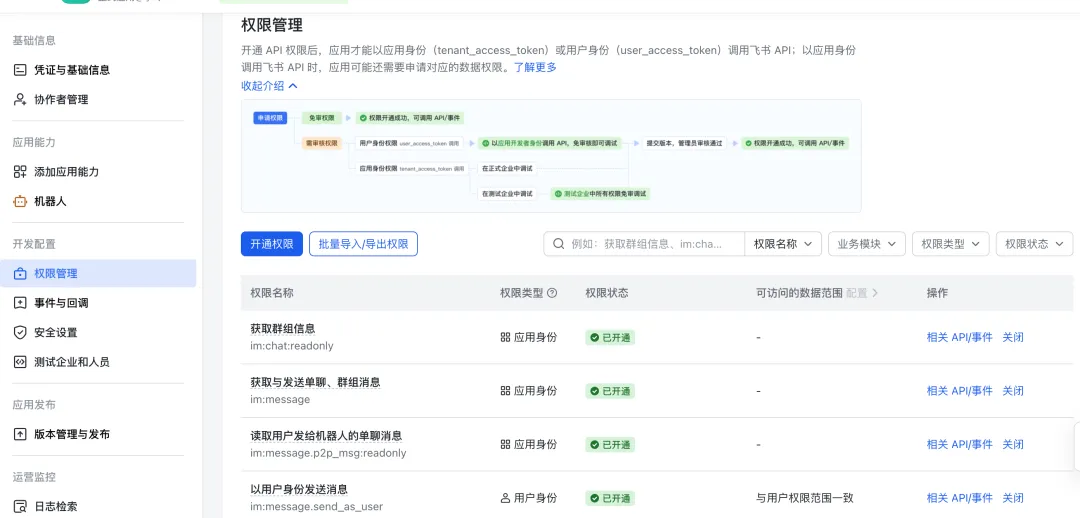Image resolution: width=1080 pixels, height=518 pixels.
Task: Click 关闭 for im:message.p2p_msg:readonly permission
Action: [x=1013, y=444]
